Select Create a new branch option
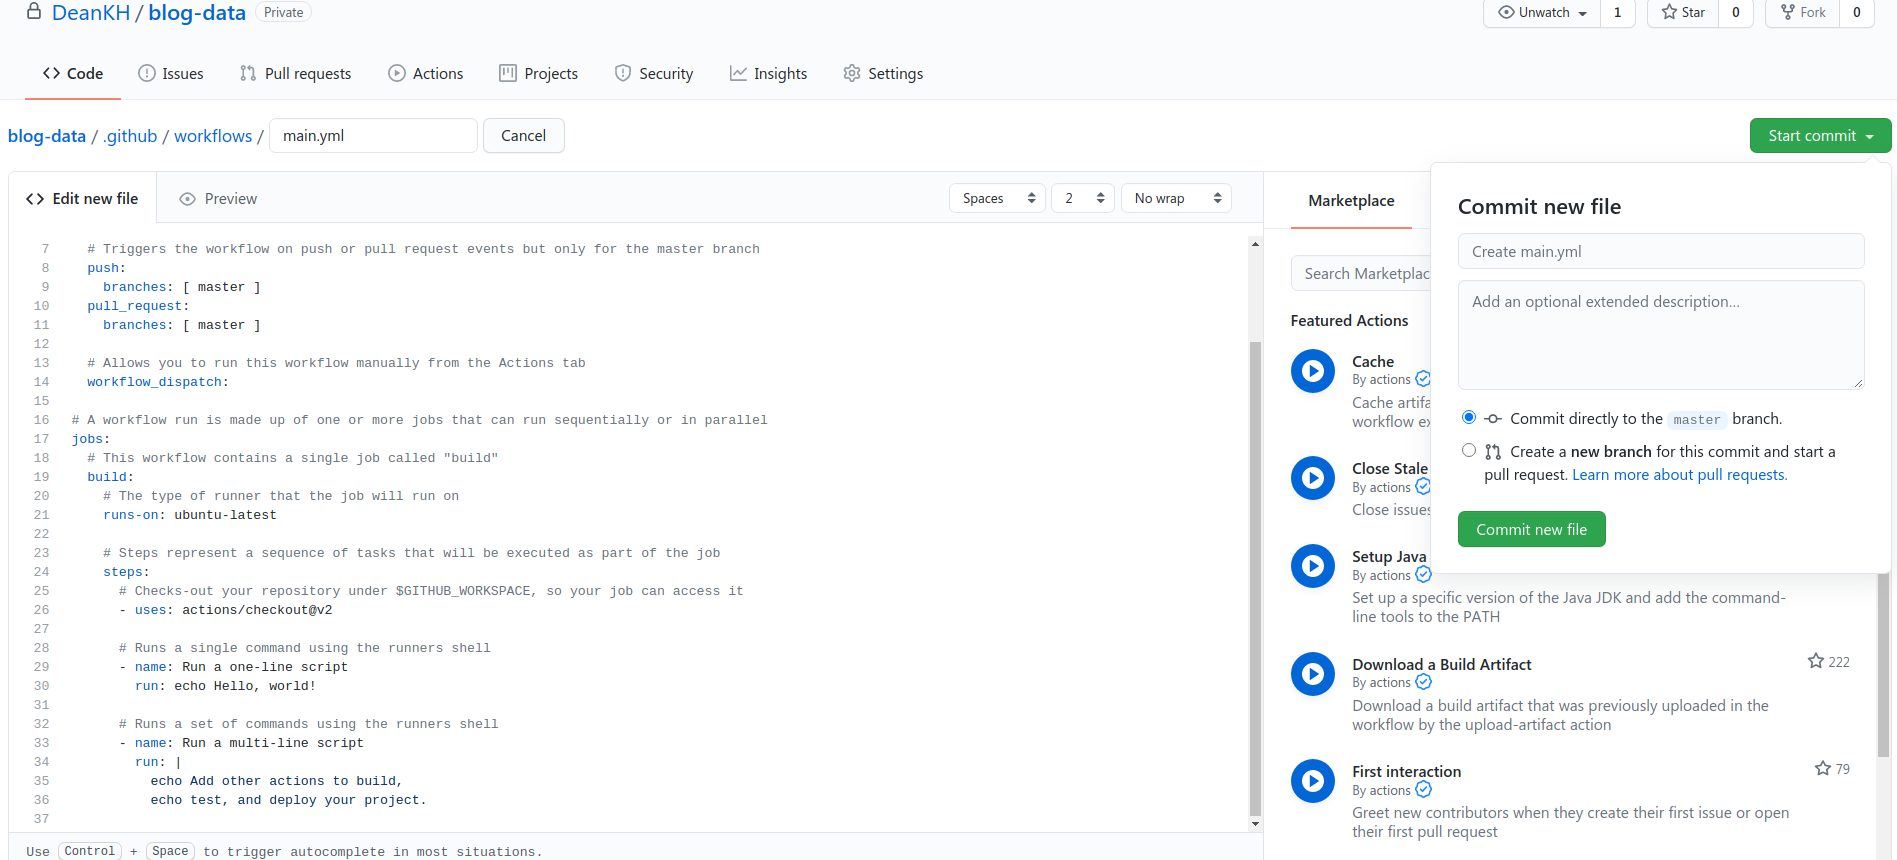Image resolution: width=1897 pixels, height=860 pixels. pyautogui.click(x=1468, y=451)
